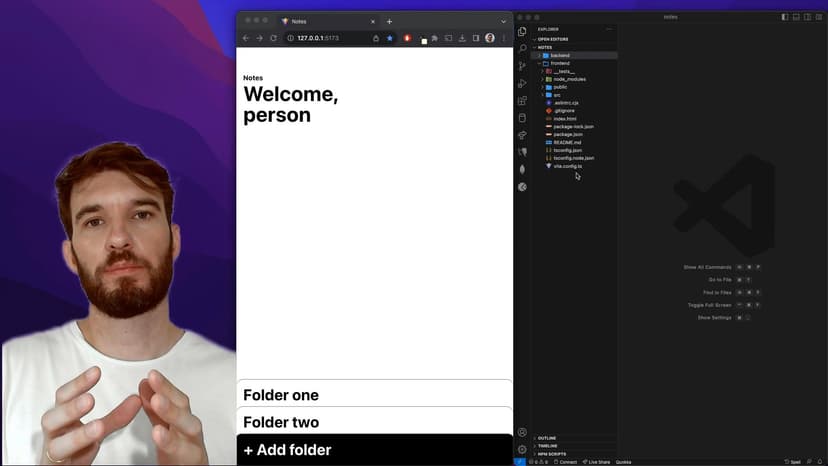Toggle the primary sidebar layout button
Screen dimensions: 828x466
[784, 16]
